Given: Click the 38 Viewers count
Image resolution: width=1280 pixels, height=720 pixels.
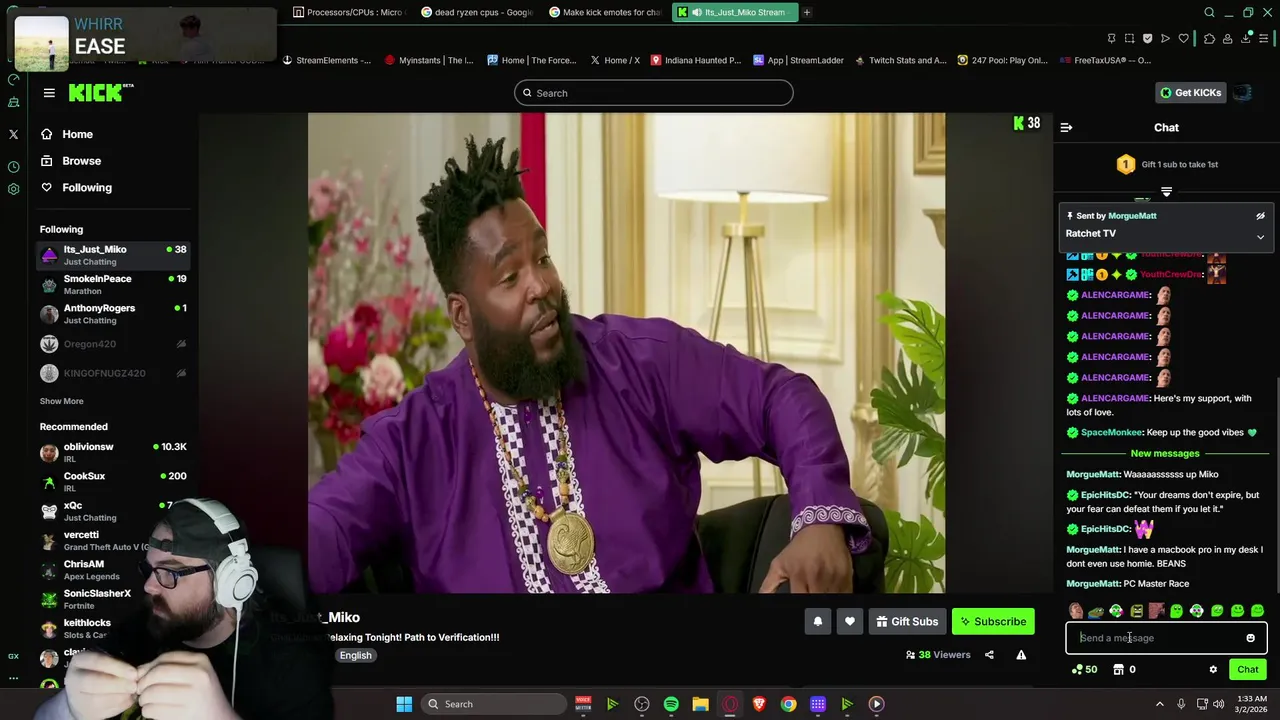Looking at the screenshot, I should pyautogui.click(x=938, y=655).
